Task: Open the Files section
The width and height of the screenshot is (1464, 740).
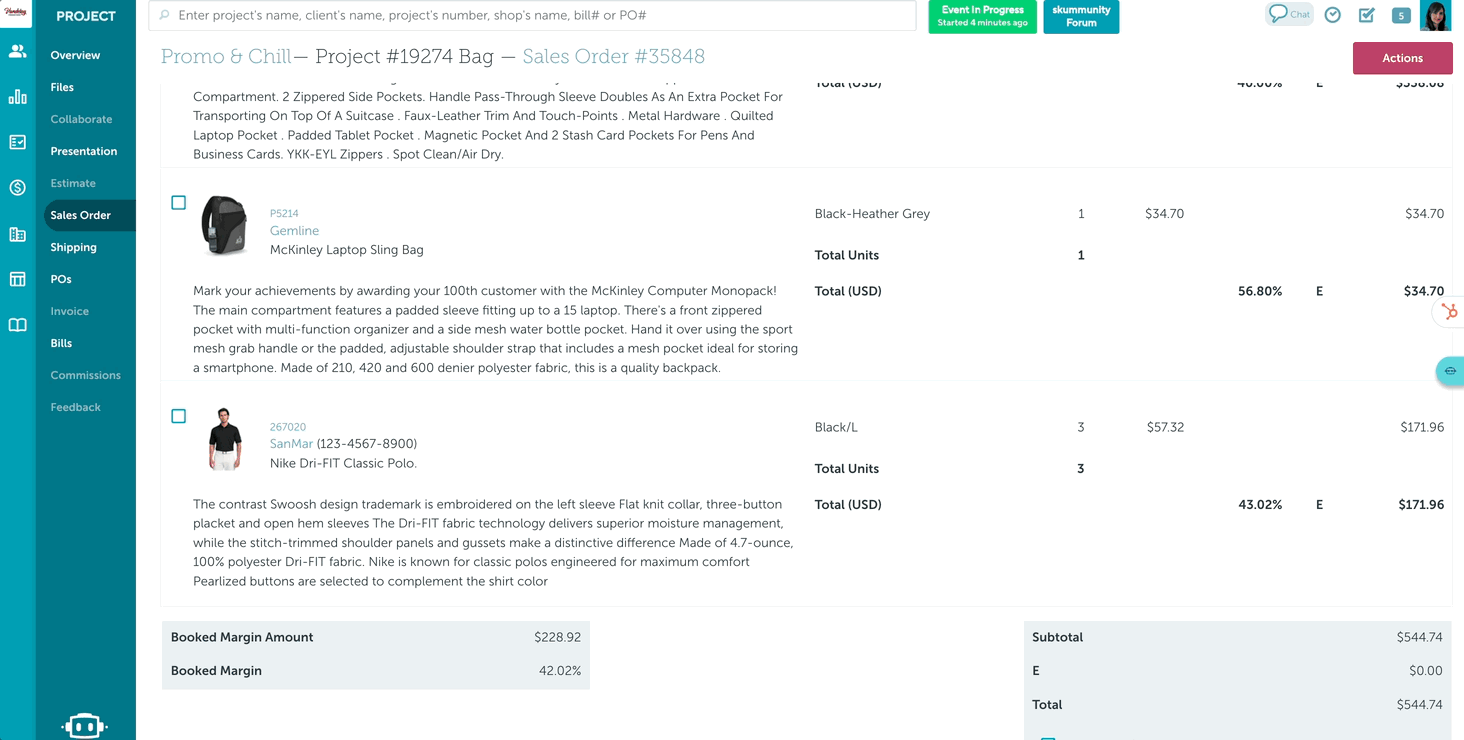Action: [x=62, y=87]
